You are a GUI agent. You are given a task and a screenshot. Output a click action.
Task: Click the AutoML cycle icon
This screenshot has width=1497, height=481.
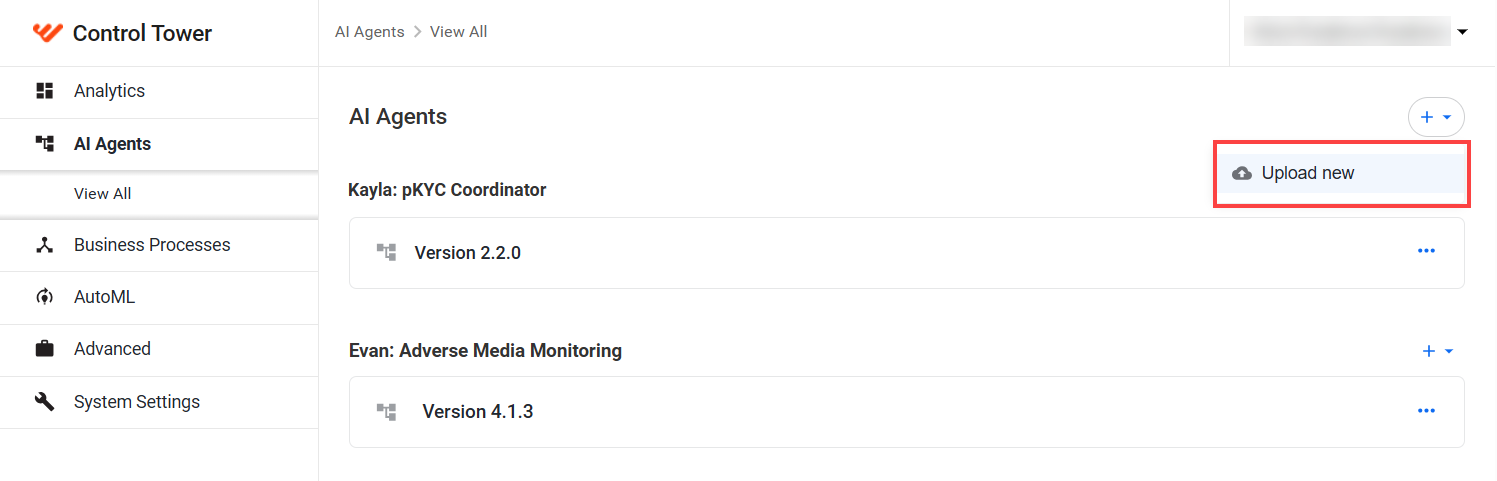tap(44, 297)
